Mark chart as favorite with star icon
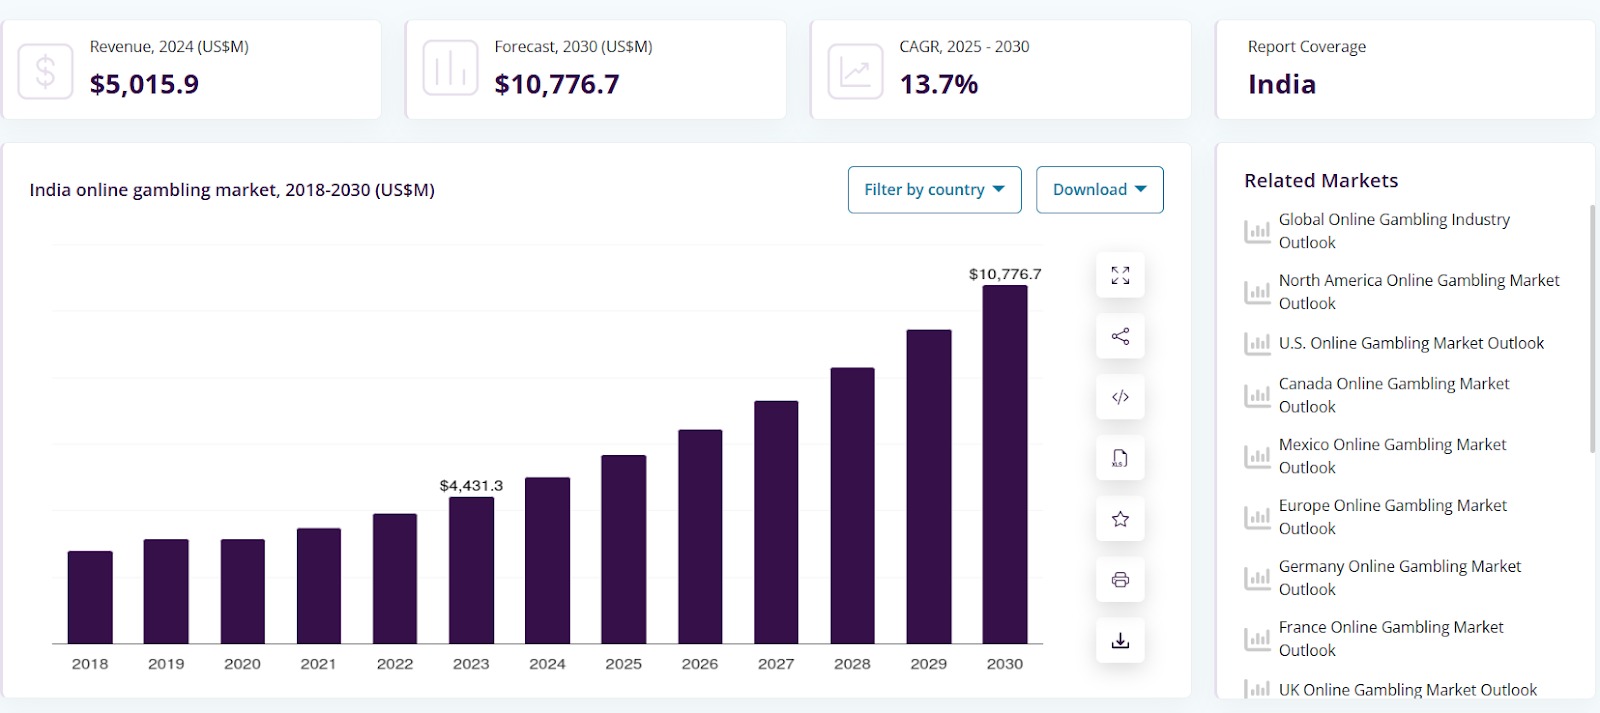This screenshot has height=713, width=1600. [x=1120, y=519]
